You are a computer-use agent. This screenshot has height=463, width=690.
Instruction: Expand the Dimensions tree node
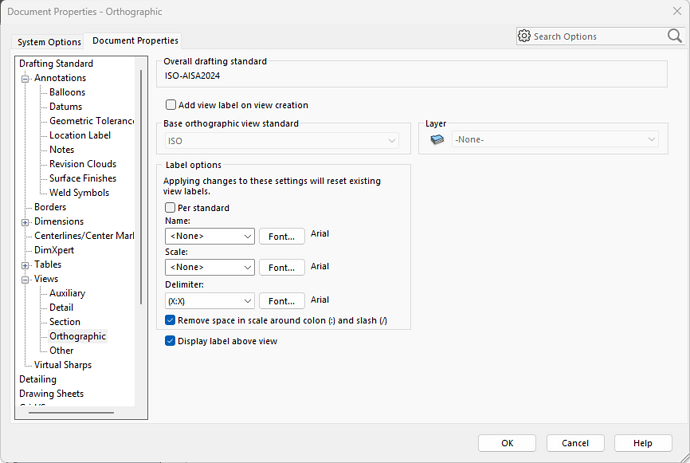(25, 222)
